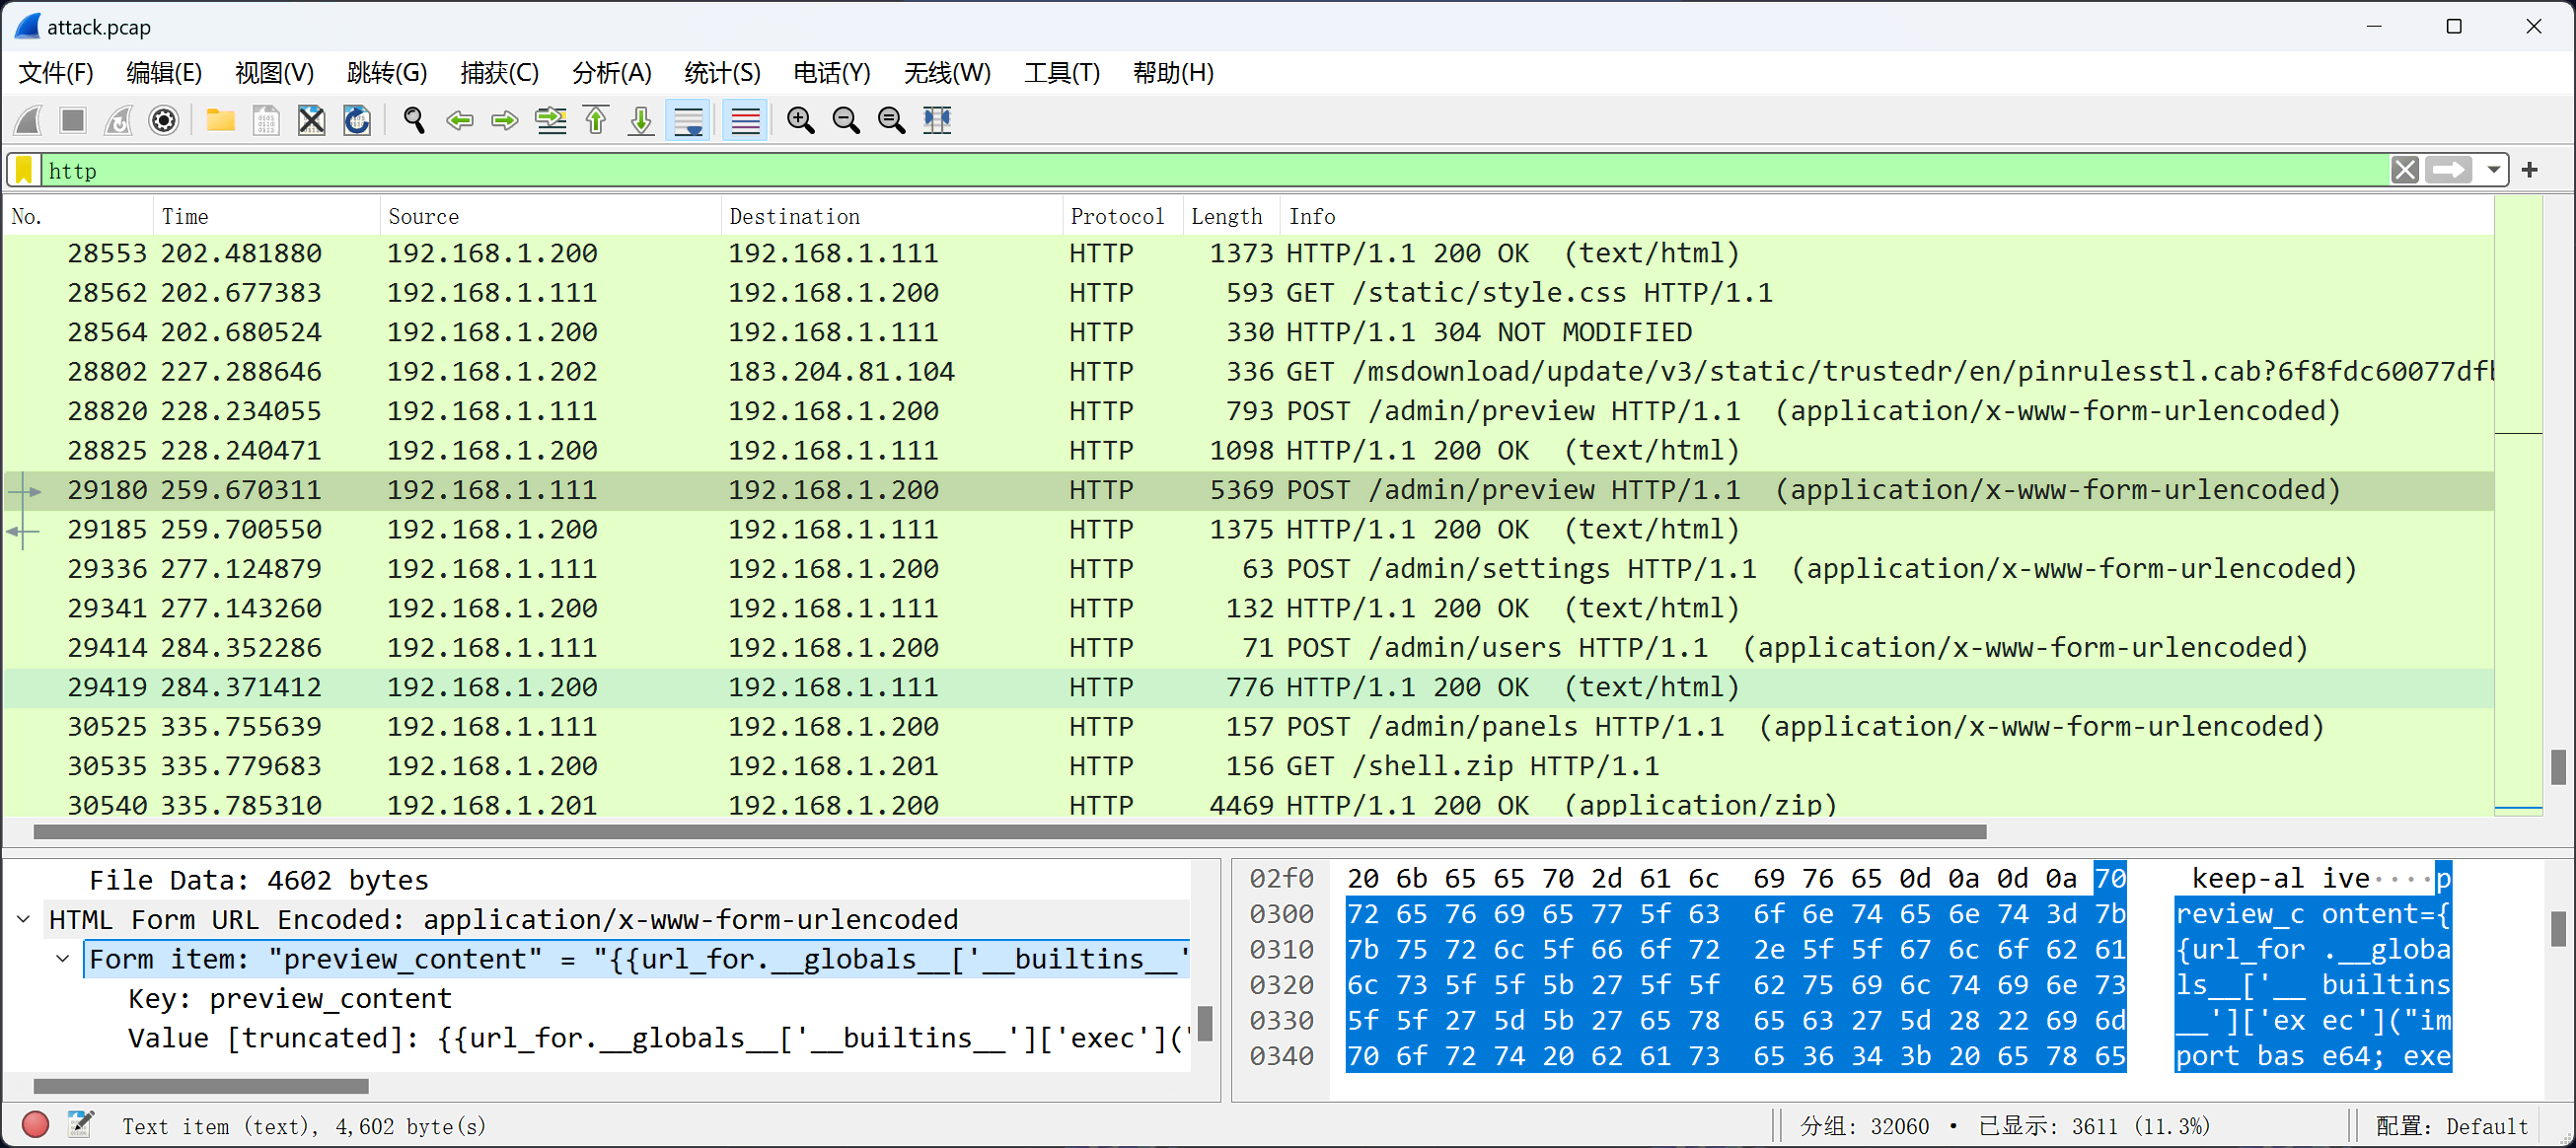Apply the display filter arrow button
Image resolution: width=2576 pixels, height=1148 pixels.
(2448, 170)
